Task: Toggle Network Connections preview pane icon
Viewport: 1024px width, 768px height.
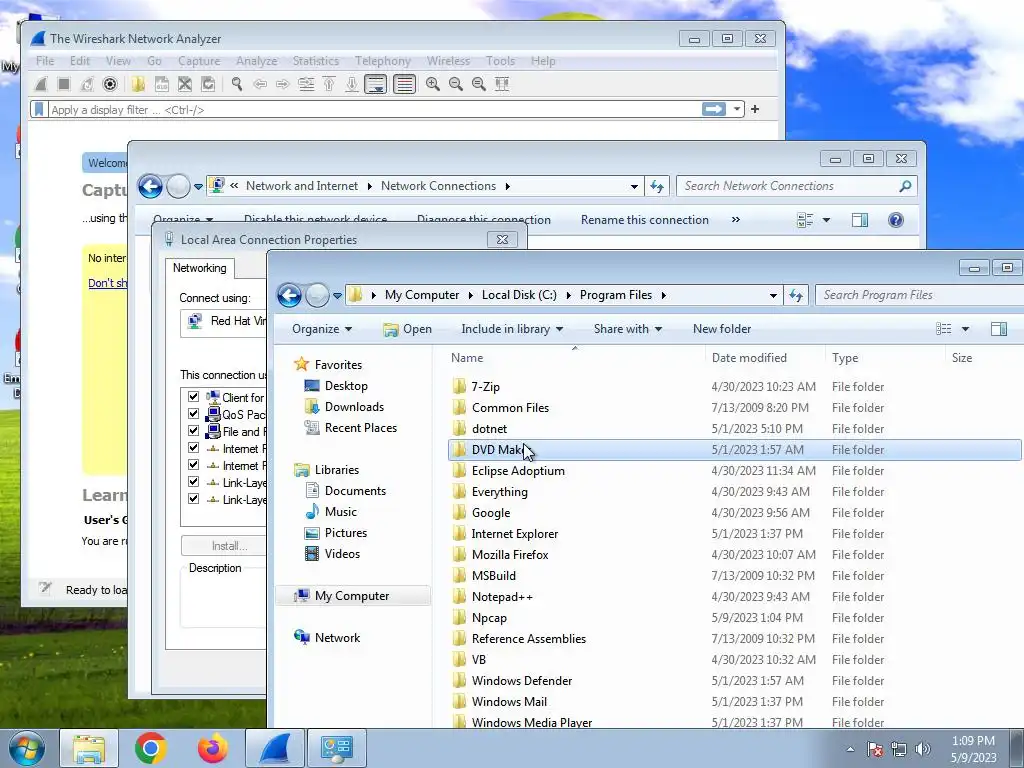Action: 860,220
